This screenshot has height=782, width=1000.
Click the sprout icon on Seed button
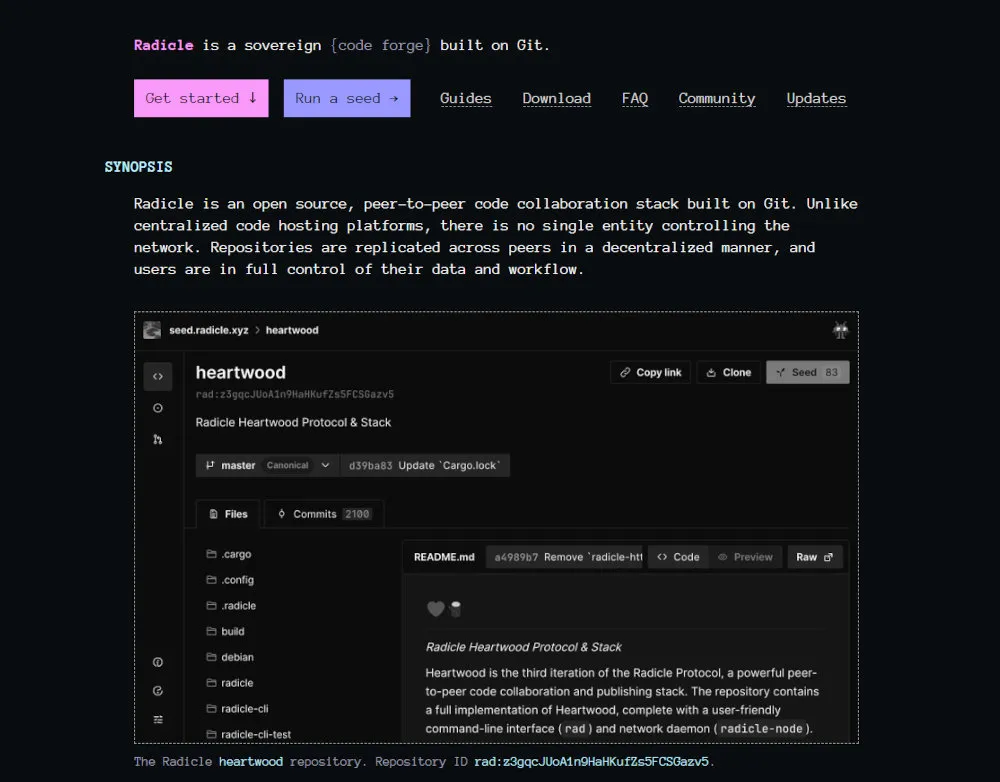781,373
